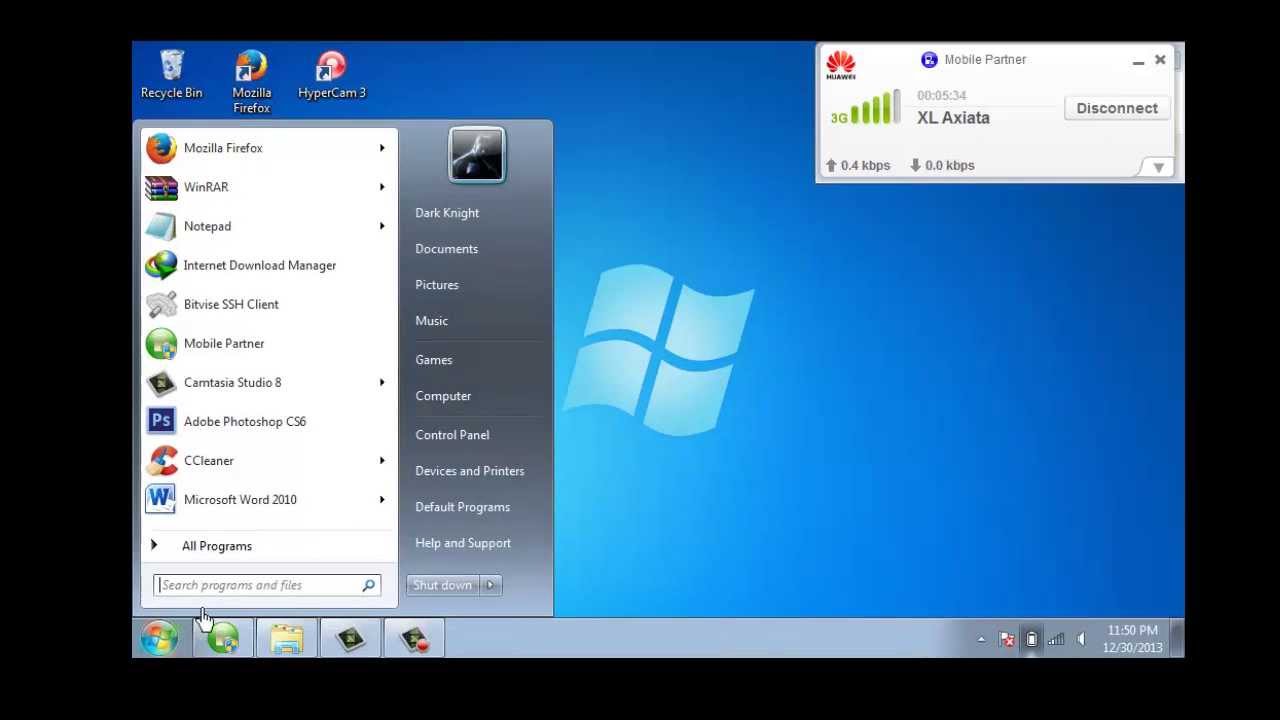Open Dark Knight user folder
The width and height of the screenshot is (1280, 720).
pyautogui.click(x=447, y=213)
